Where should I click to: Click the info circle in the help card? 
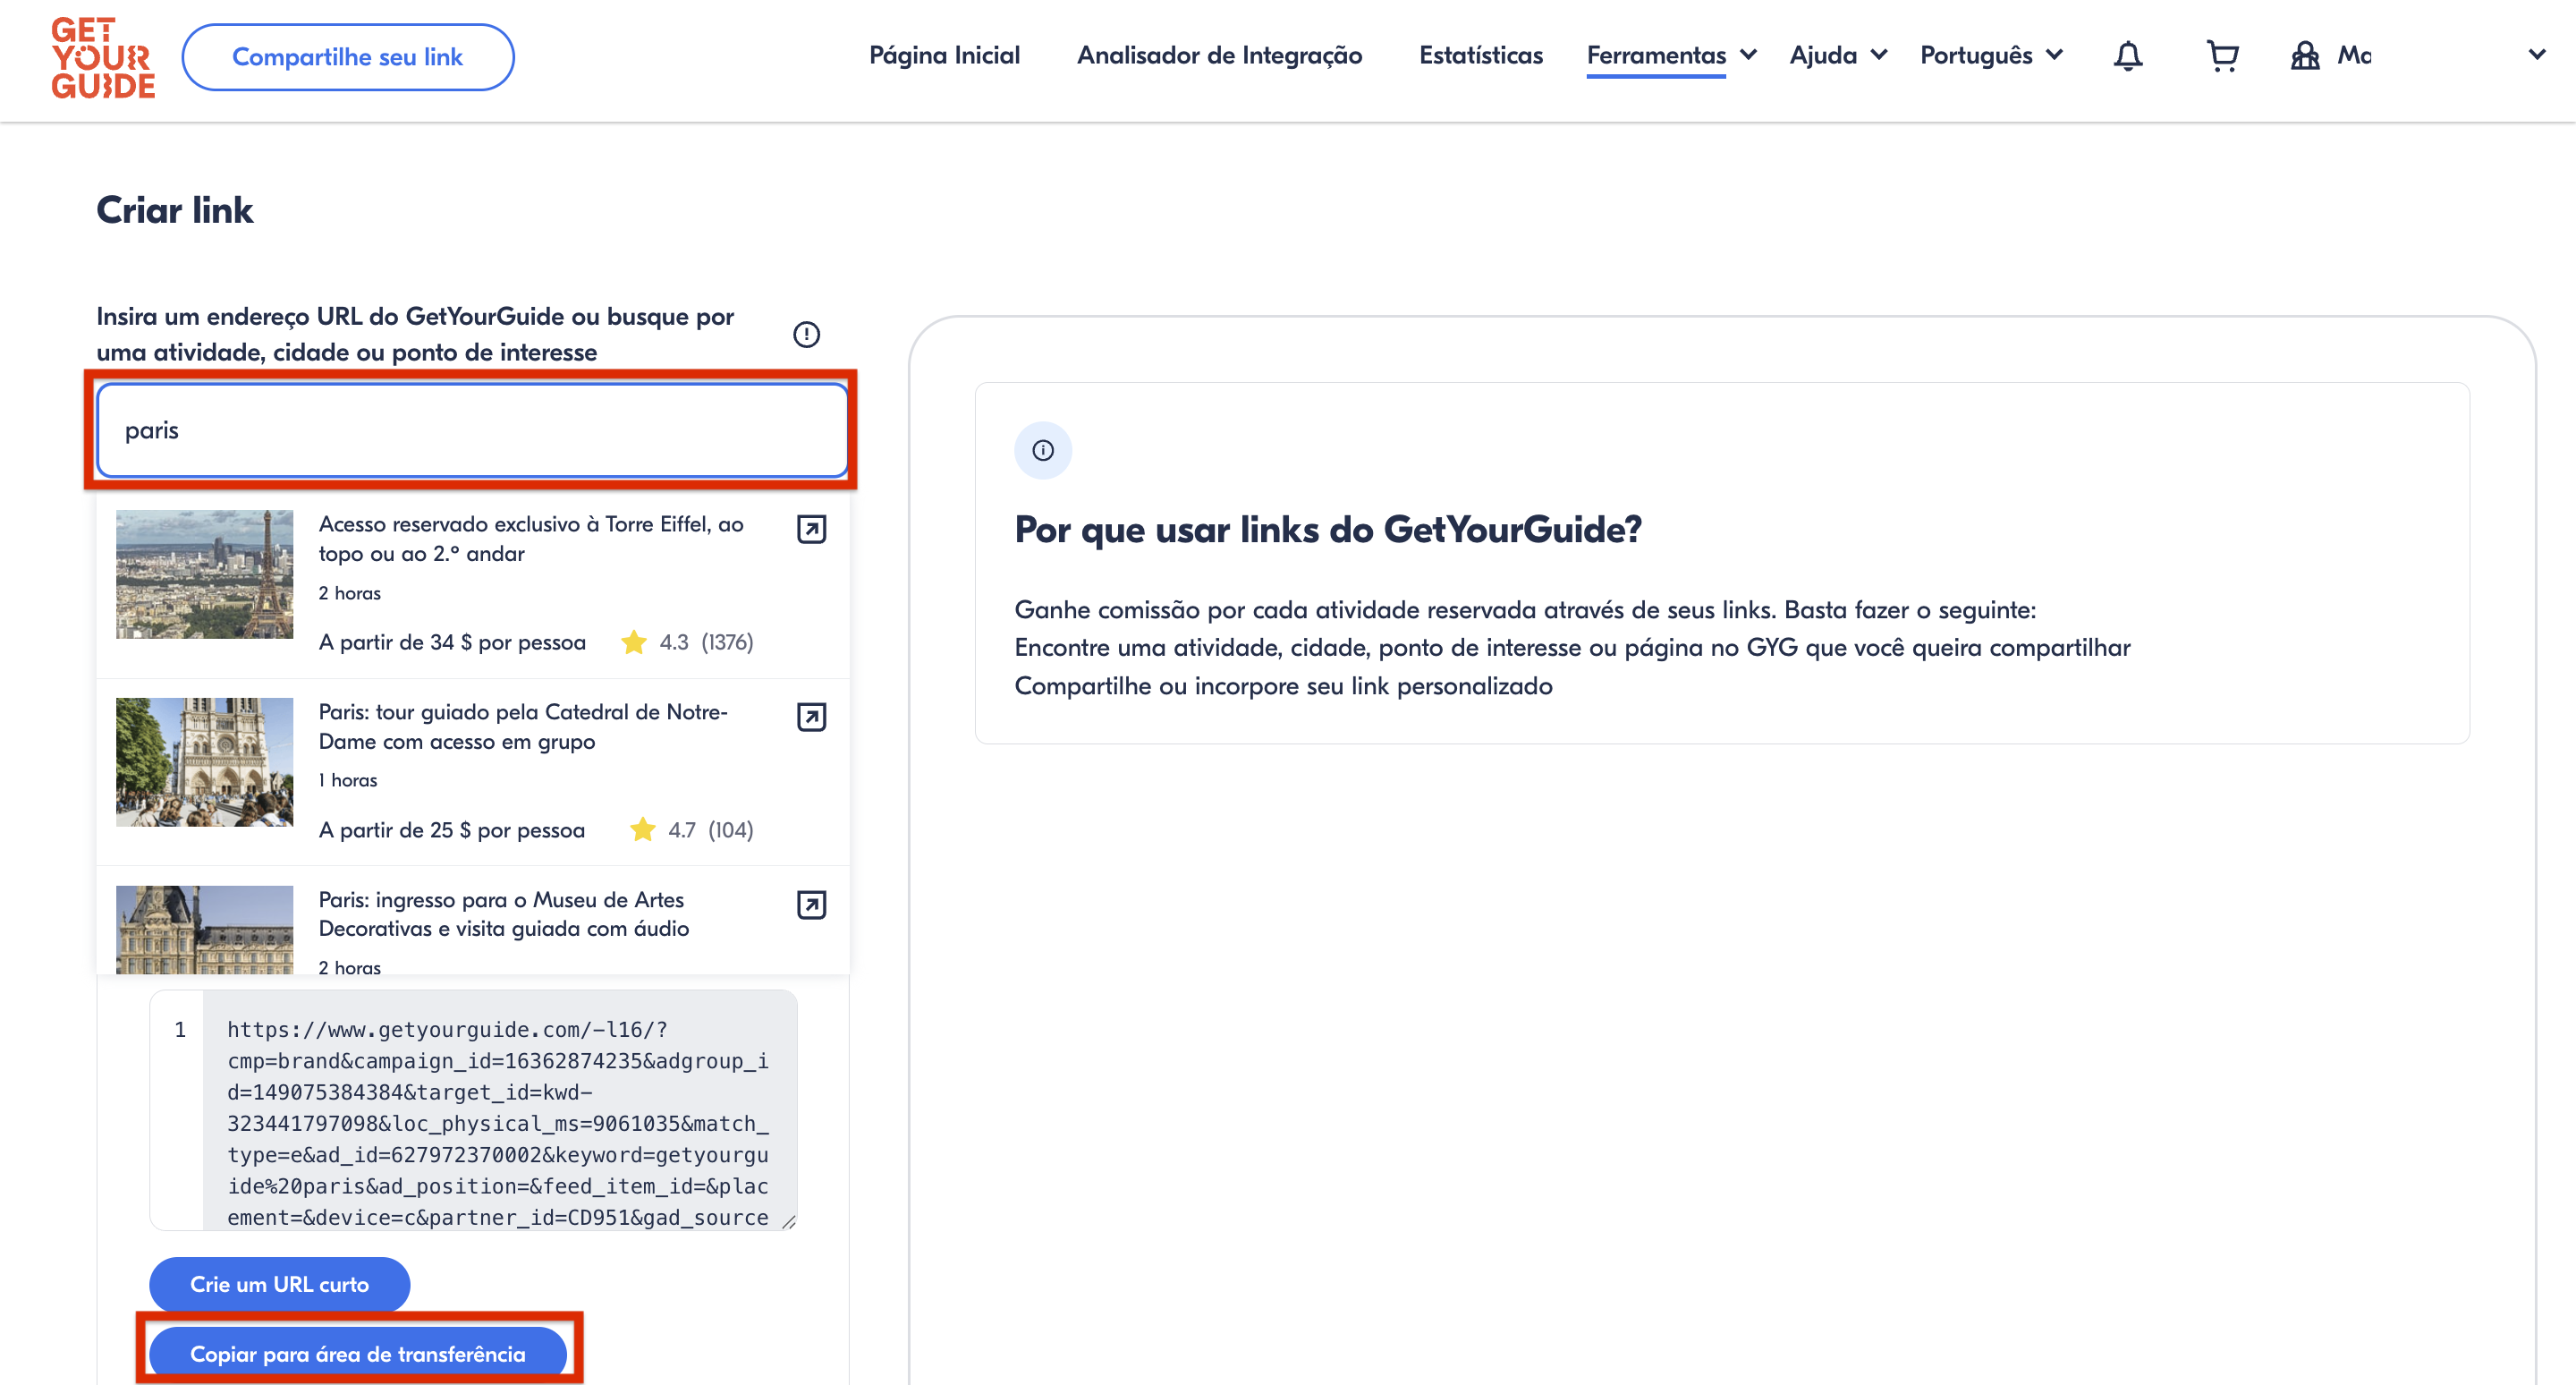tap(1042, 450)
